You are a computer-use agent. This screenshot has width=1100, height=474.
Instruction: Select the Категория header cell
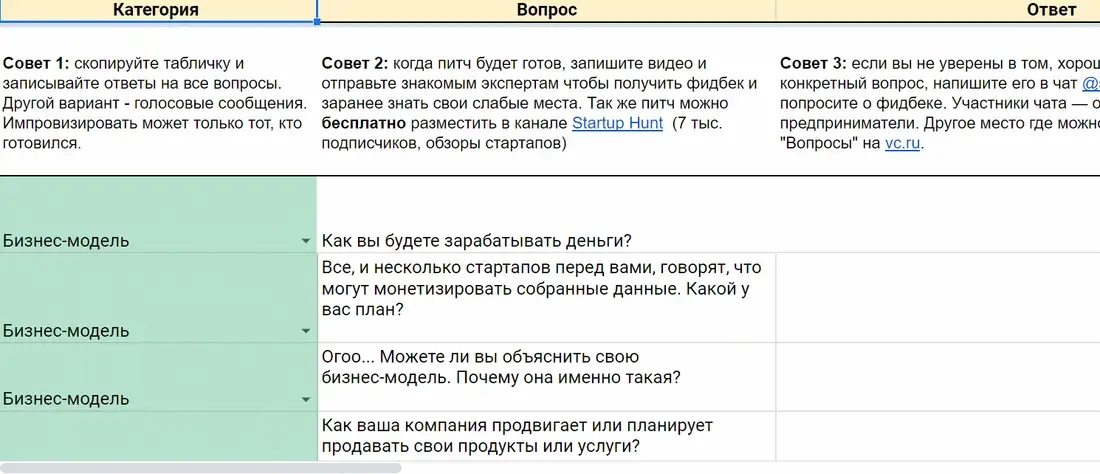(159, 11)
